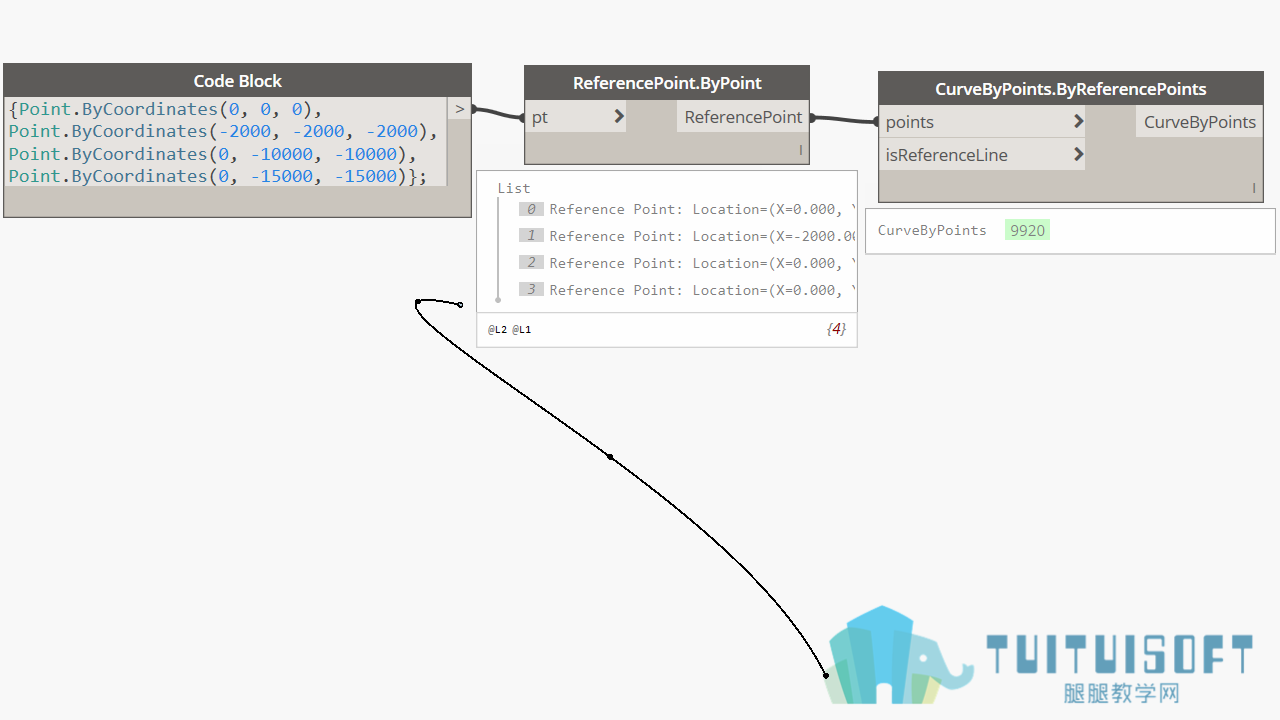Click the @L2 list level label
Viewport: 1280px width, 720px height.
(497, 329)
